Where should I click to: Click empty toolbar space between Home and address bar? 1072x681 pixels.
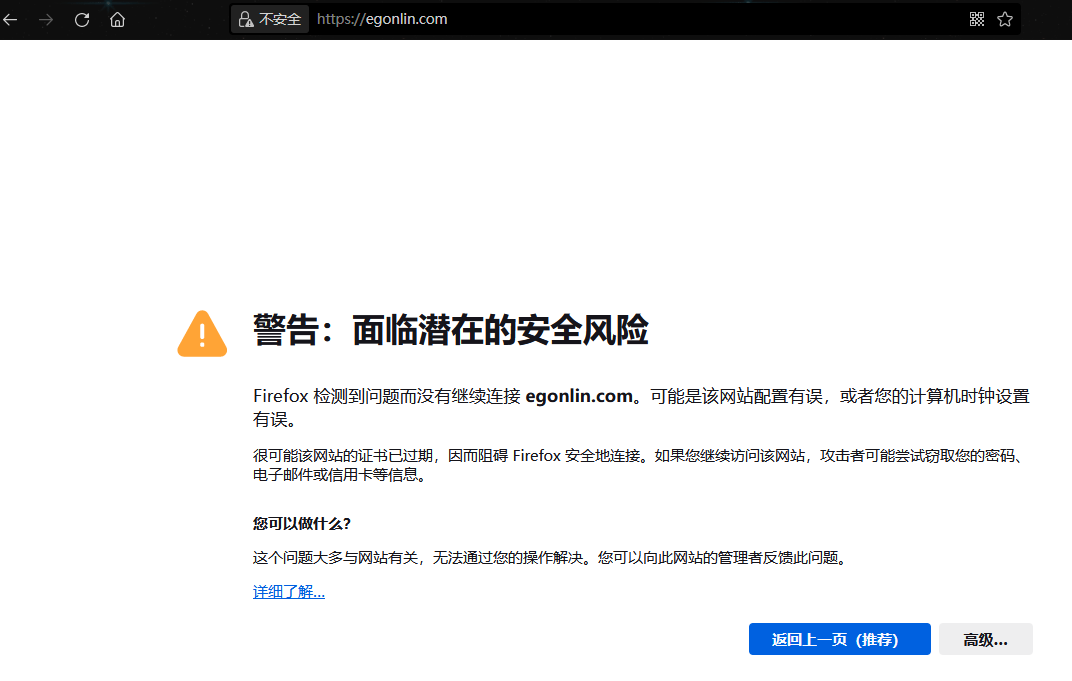(180, 19)
